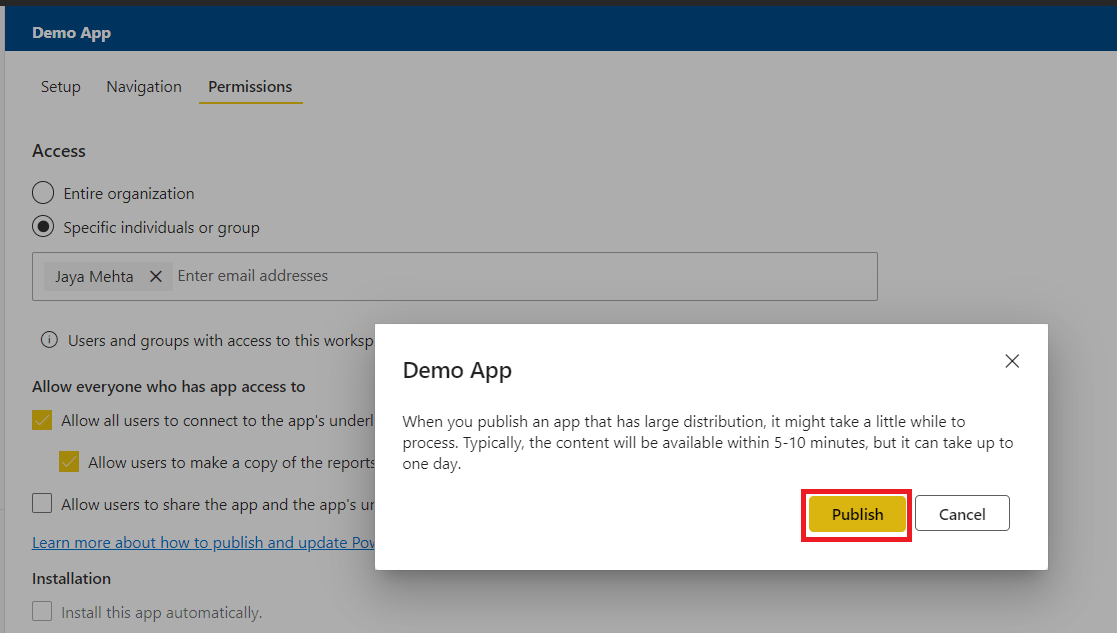Select the Permissions tab

(x=250, y=87)
